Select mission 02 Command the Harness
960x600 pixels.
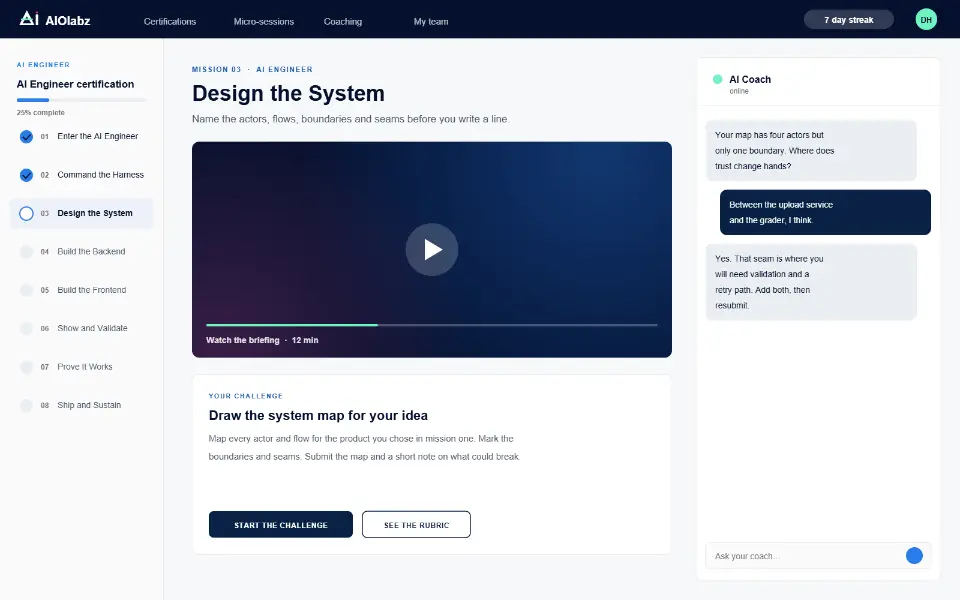81,175
